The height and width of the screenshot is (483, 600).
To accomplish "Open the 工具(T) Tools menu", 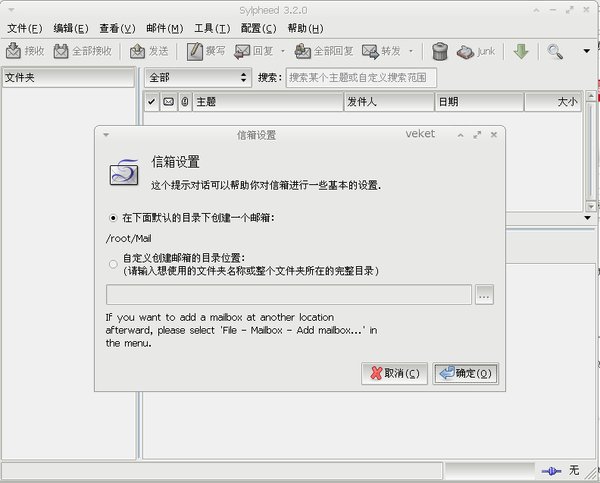I will [212, 28].
